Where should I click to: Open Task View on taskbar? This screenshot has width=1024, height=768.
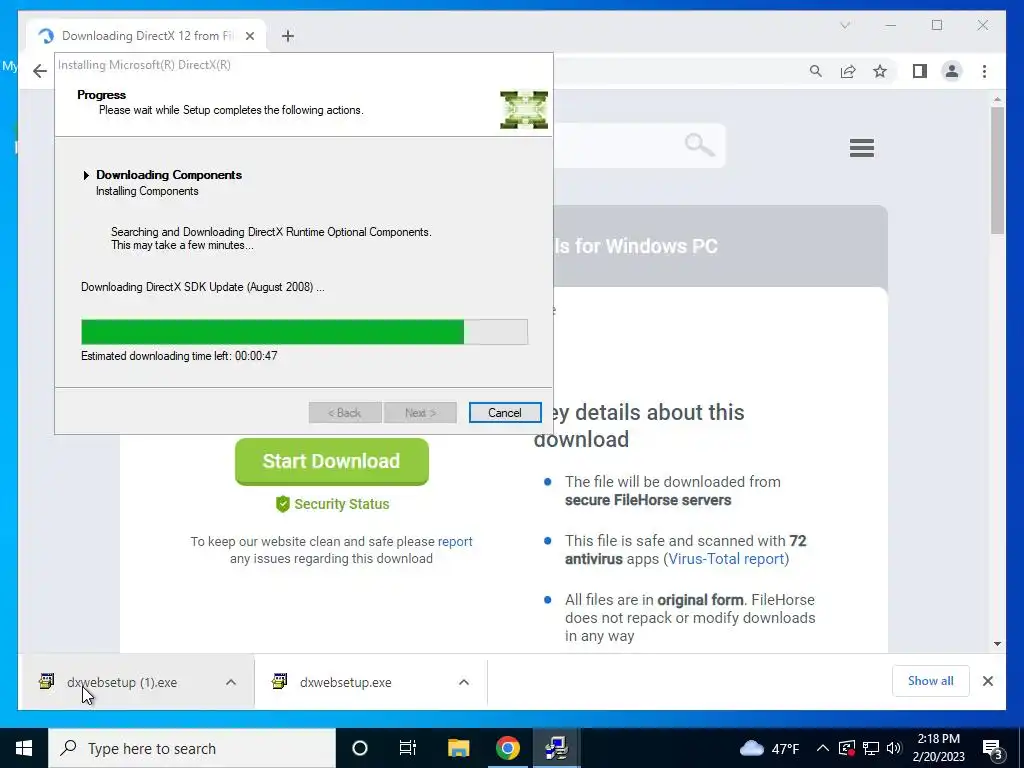pos(408,748)
